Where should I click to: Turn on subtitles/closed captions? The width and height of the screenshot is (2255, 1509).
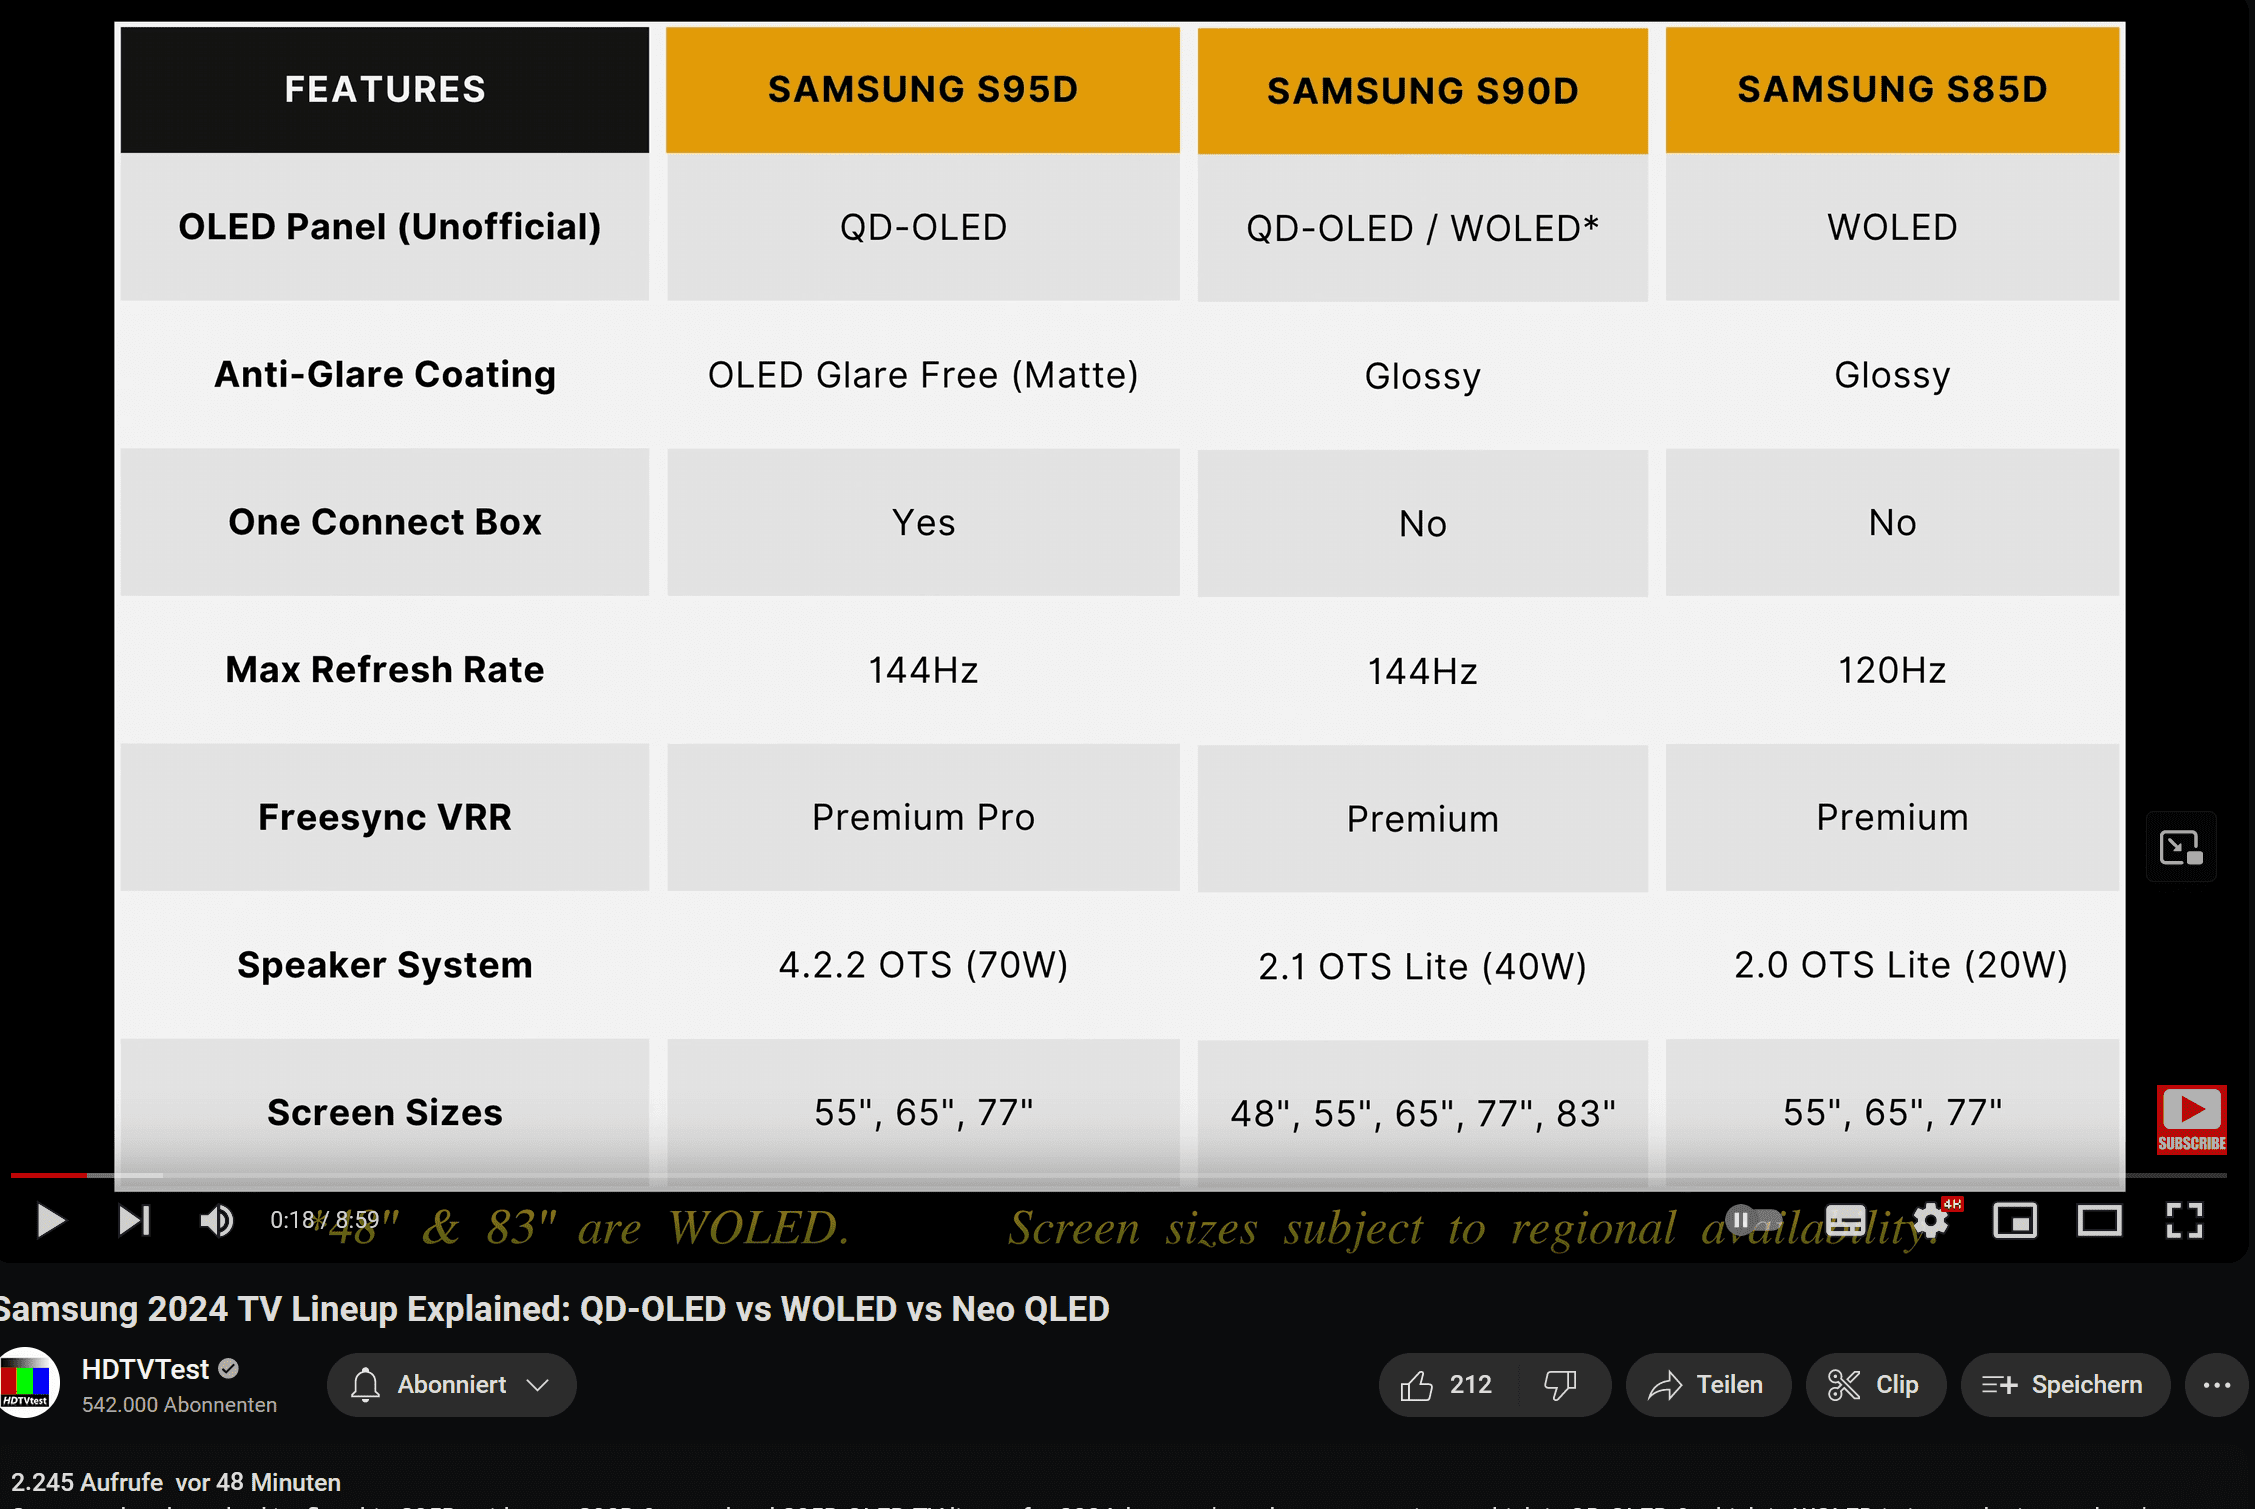click(x=1845, y=1221)
